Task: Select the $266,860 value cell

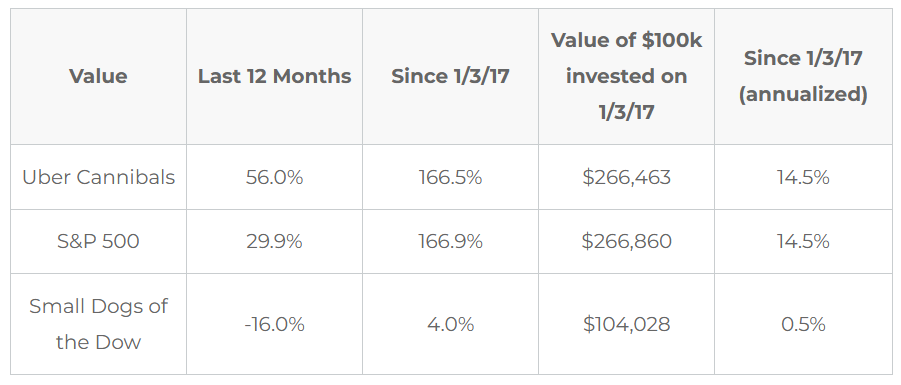Action: [x=626, y=241]
